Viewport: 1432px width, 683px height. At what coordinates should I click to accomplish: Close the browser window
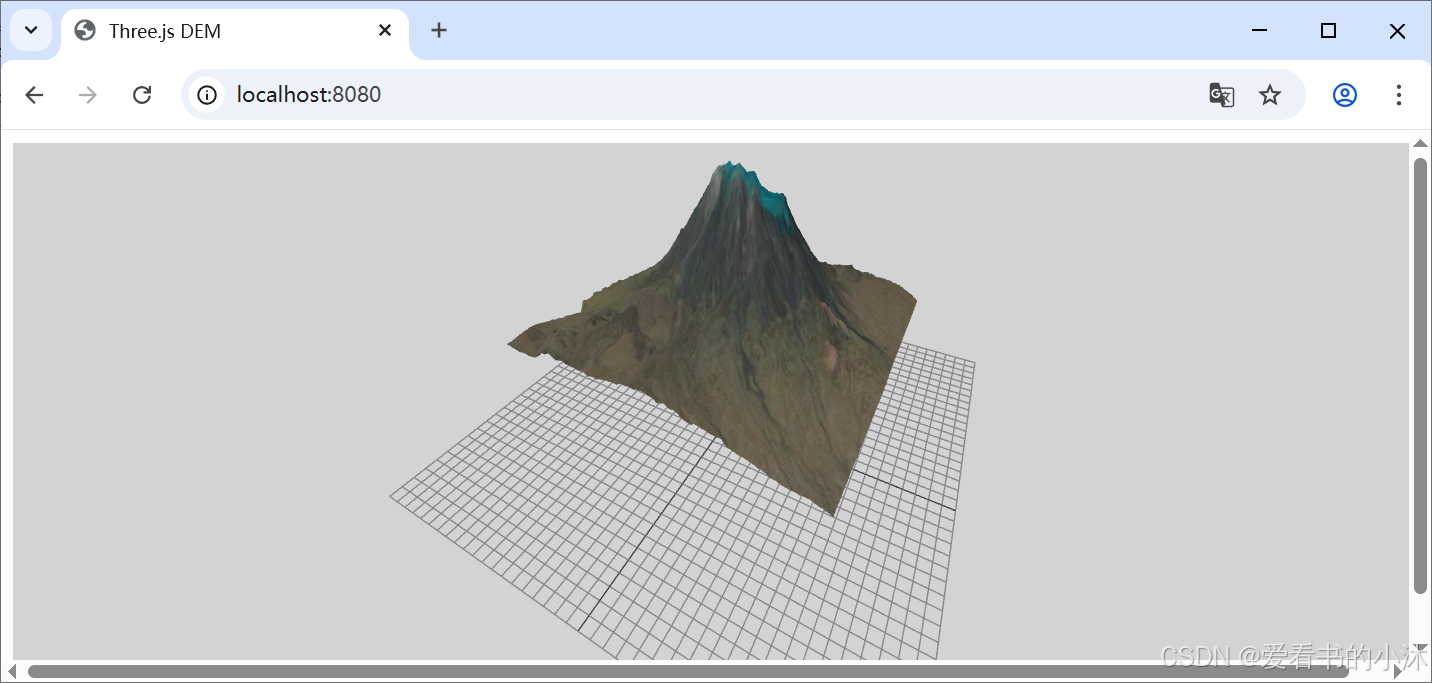tap(1398, 31)
